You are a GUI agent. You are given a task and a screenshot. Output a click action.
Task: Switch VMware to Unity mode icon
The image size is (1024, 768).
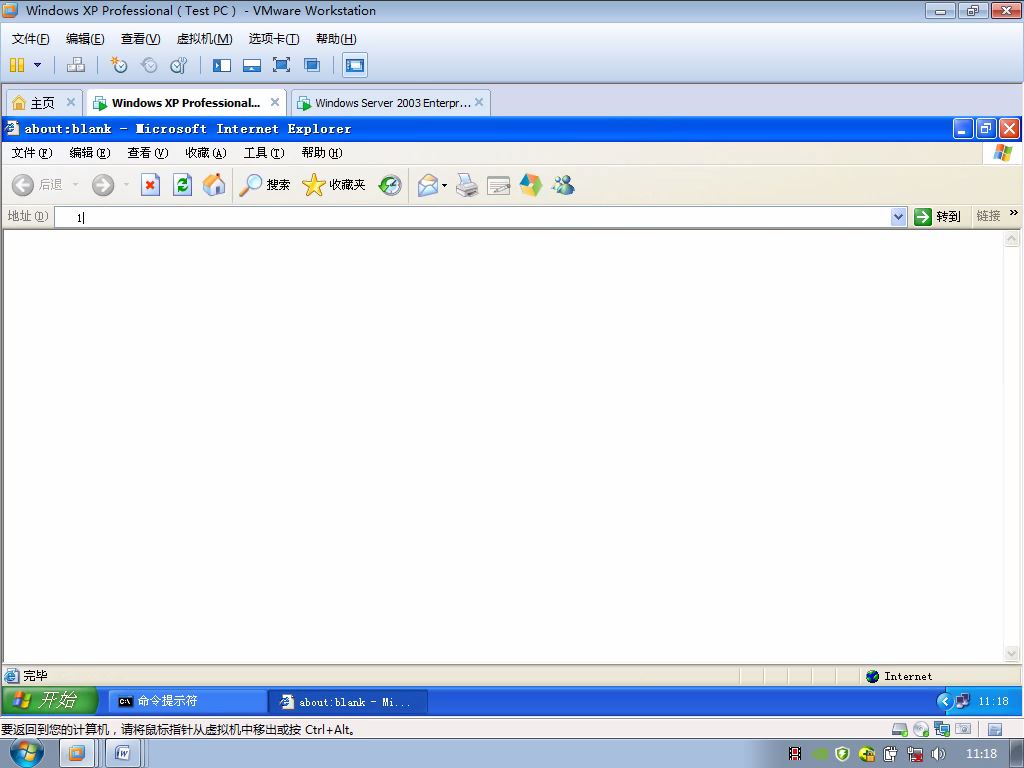[x=312, y=65]
